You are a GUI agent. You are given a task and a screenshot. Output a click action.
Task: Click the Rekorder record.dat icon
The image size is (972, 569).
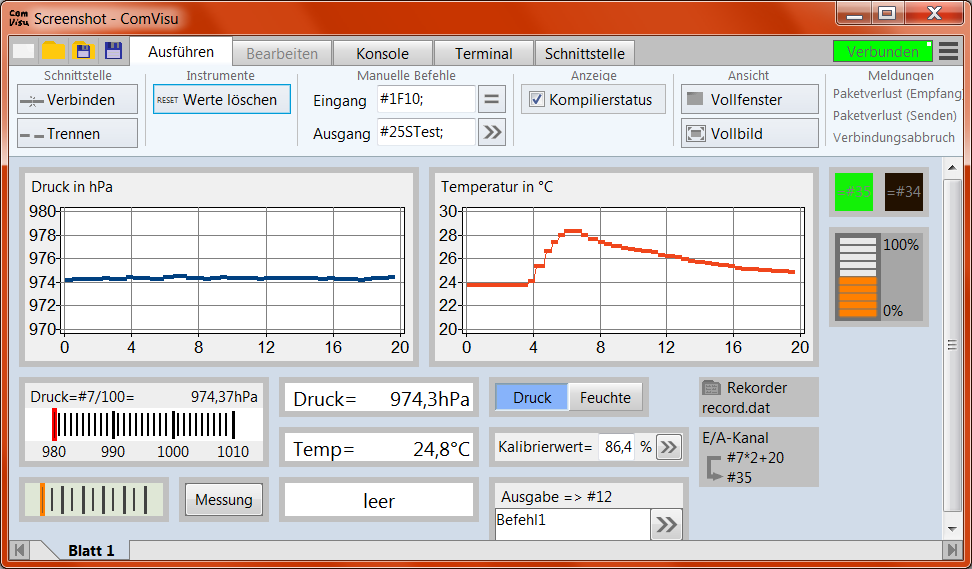712,388
